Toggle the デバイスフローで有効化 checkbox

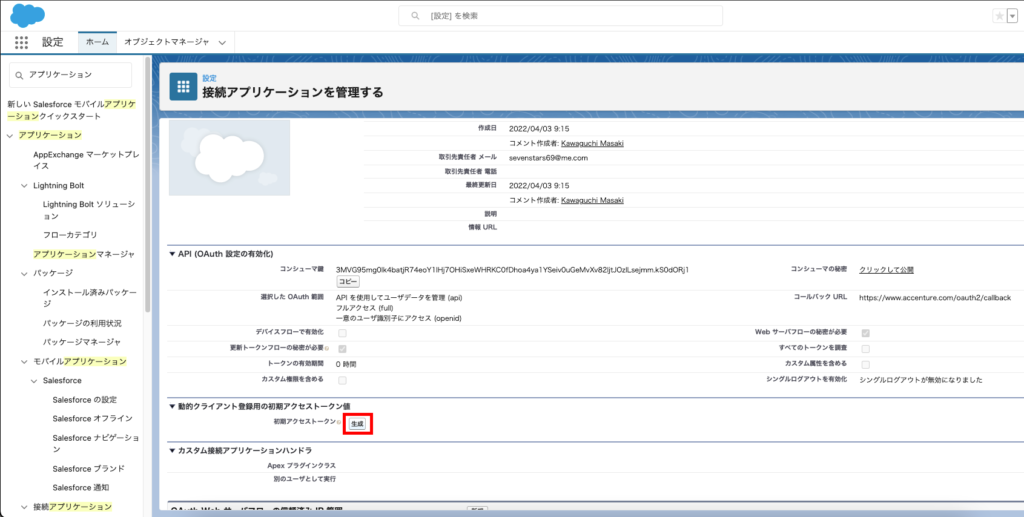[343, 332]
